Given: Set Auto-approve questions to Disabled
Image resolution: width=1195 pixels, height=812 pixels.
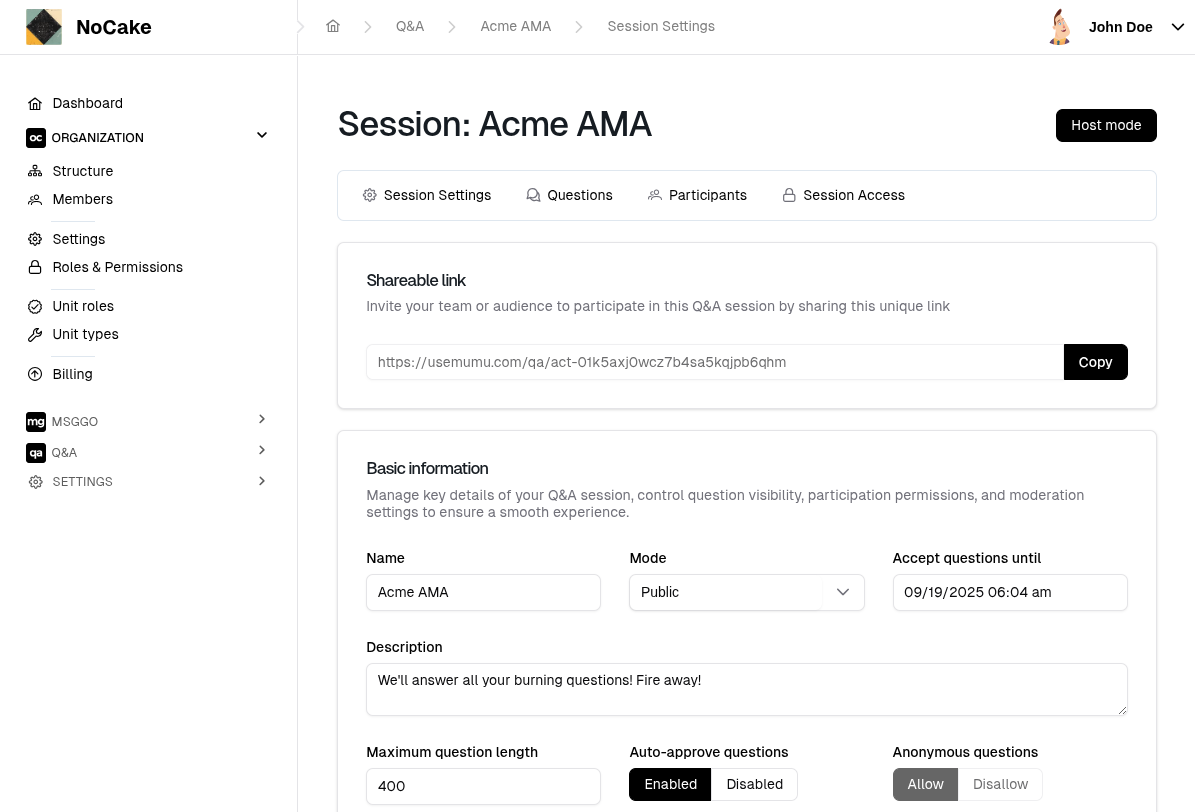Looking at the screenshot, I should (754, 785).
